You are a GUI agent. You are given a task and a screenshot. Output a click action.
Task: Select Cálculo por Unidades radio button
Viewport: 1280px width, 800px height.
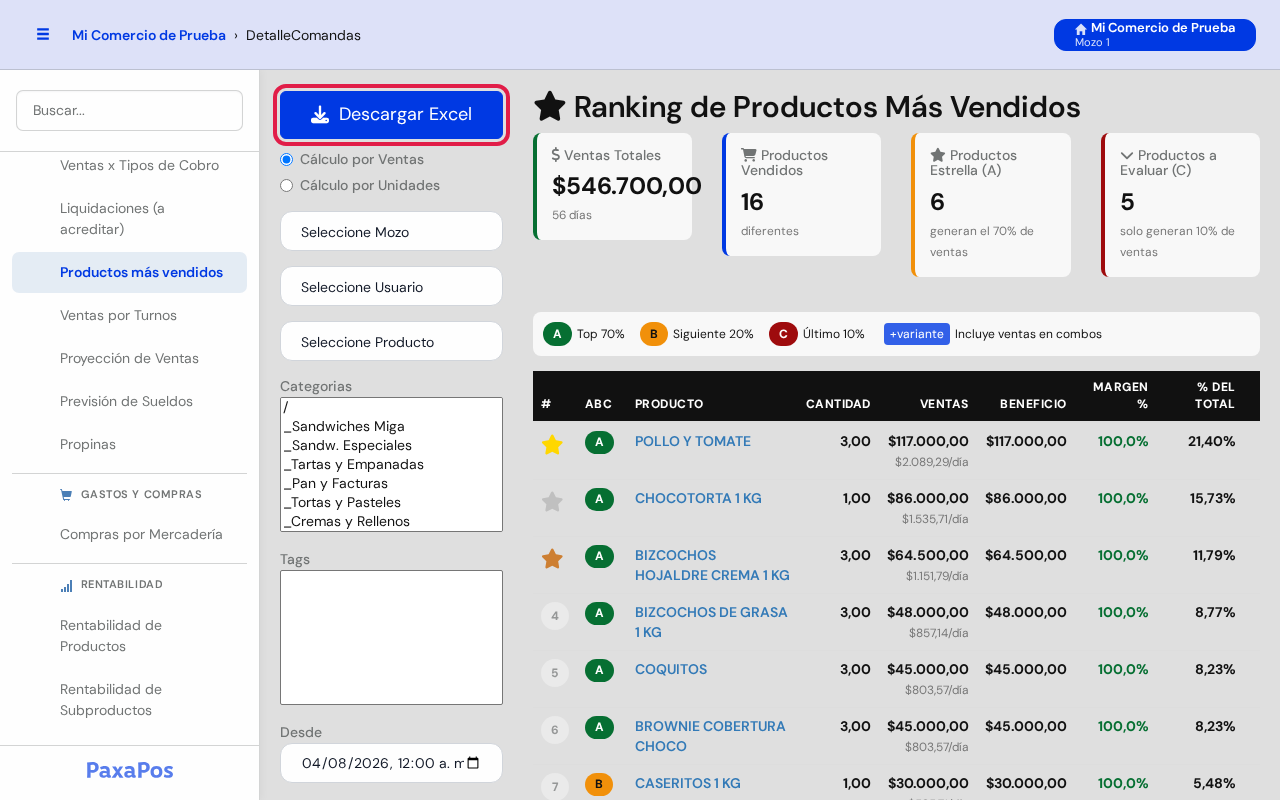click(287, 185)
